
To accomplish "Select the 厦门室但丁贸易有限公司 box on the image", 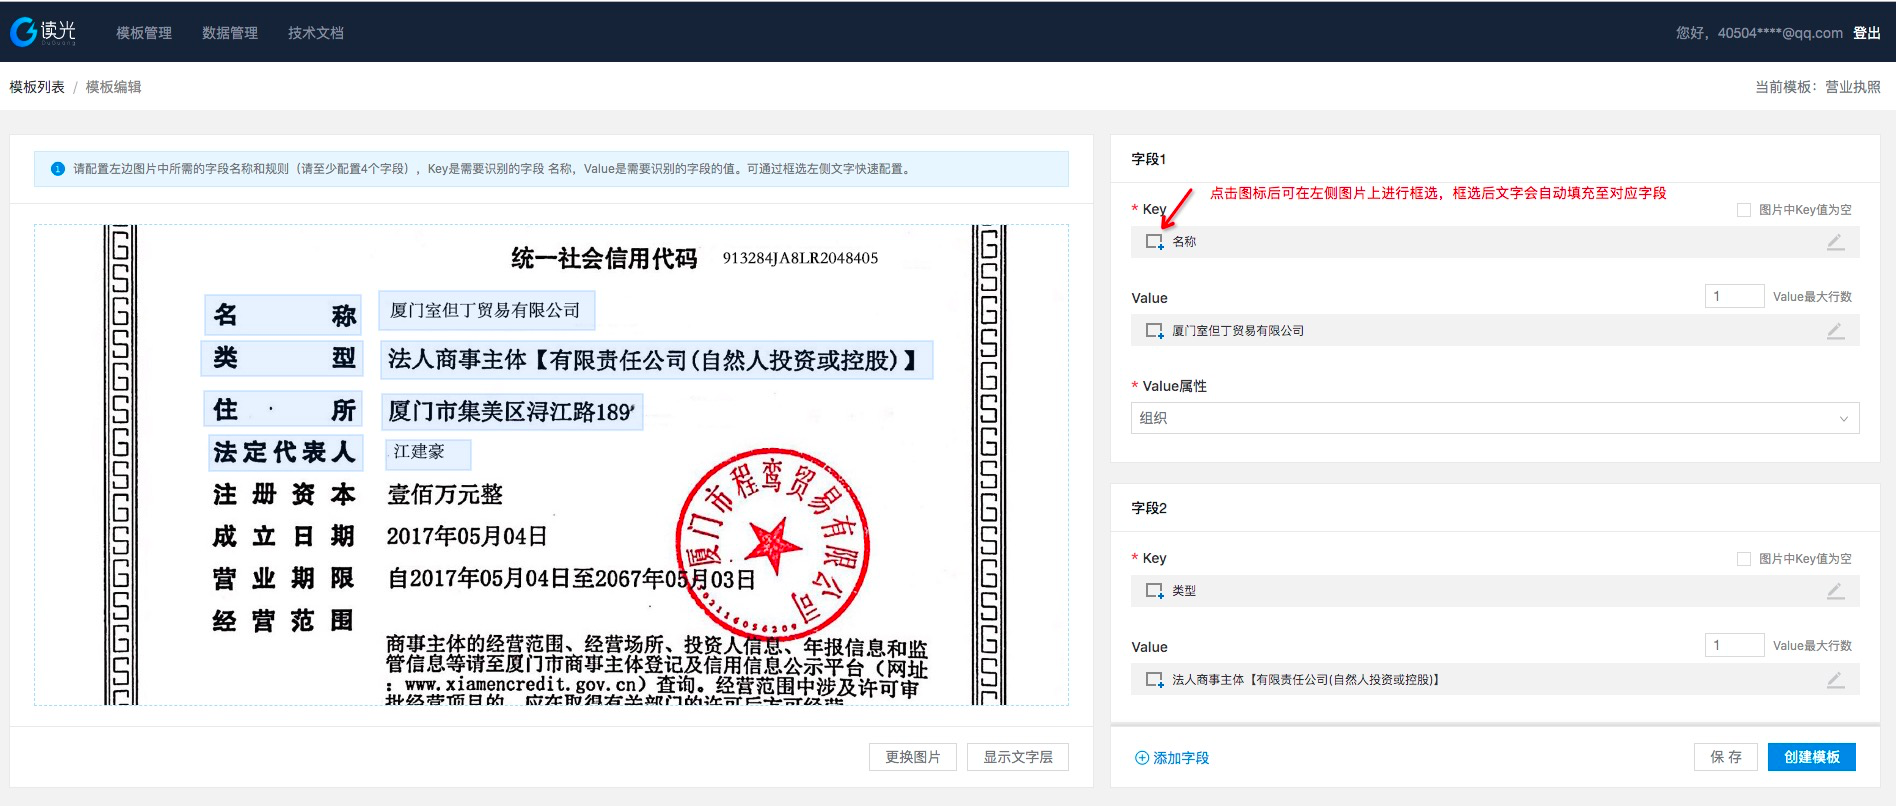I will coord(487,310).
